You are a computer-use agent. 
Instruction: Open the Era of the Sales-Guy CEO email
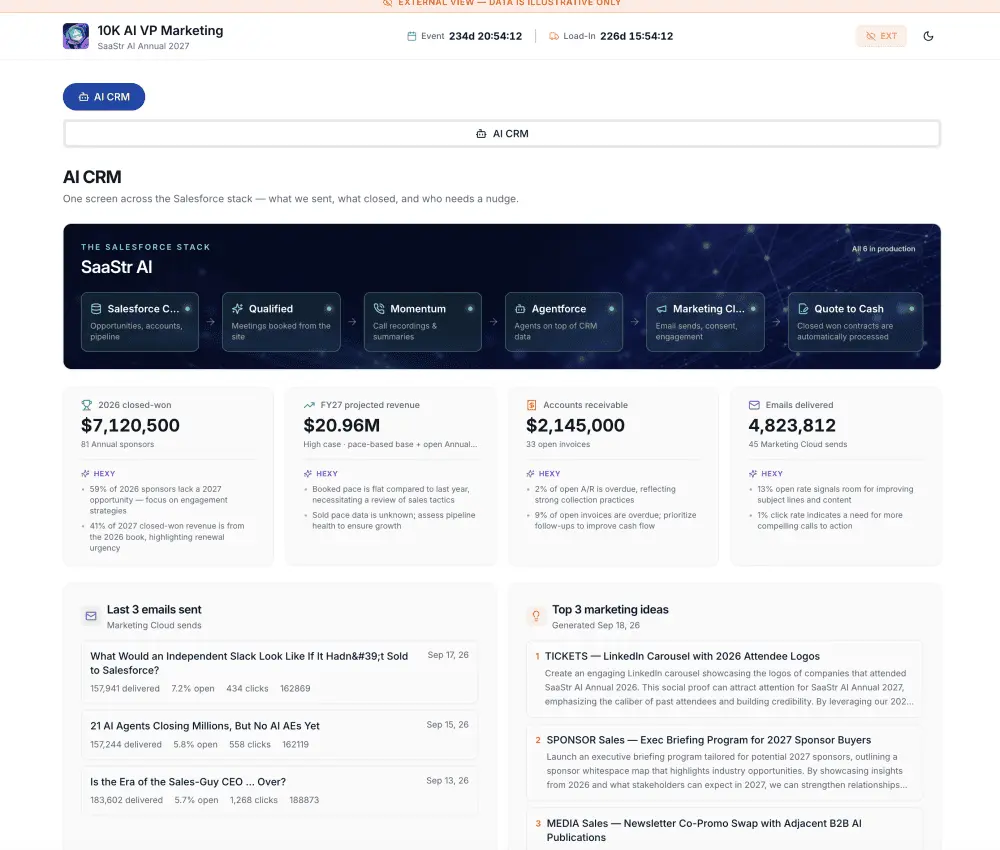pyautogui.click(x=279, y=791)
